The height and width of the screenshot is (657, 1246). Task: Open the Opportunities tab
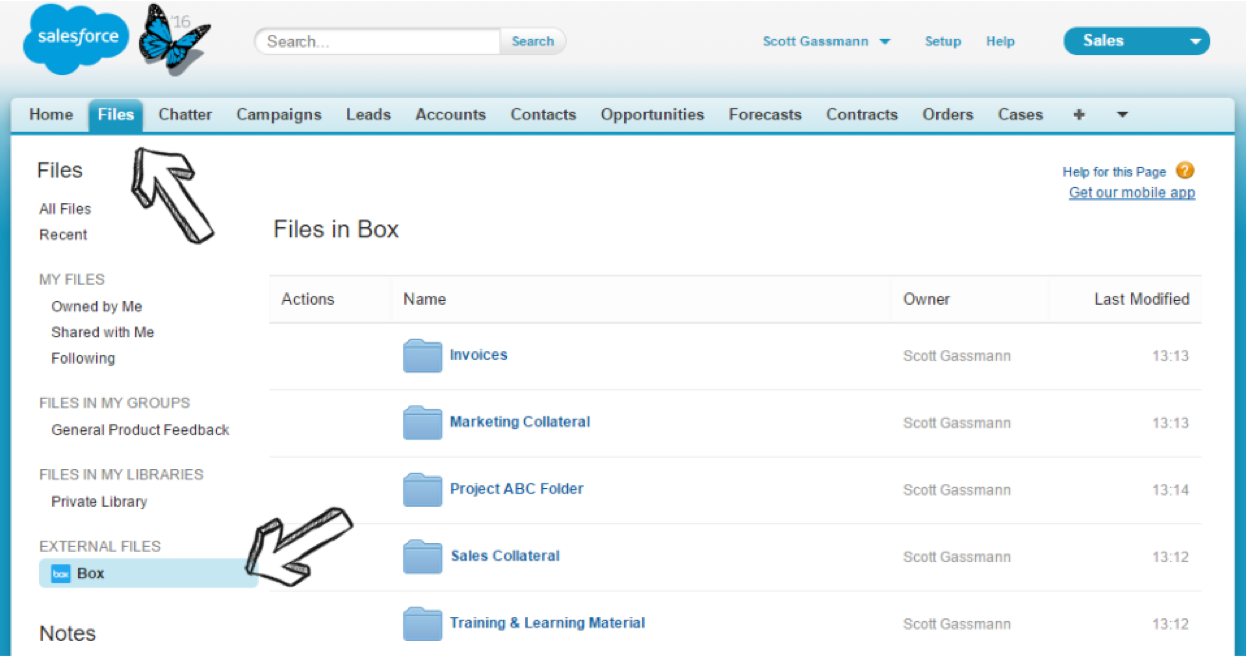652,115
